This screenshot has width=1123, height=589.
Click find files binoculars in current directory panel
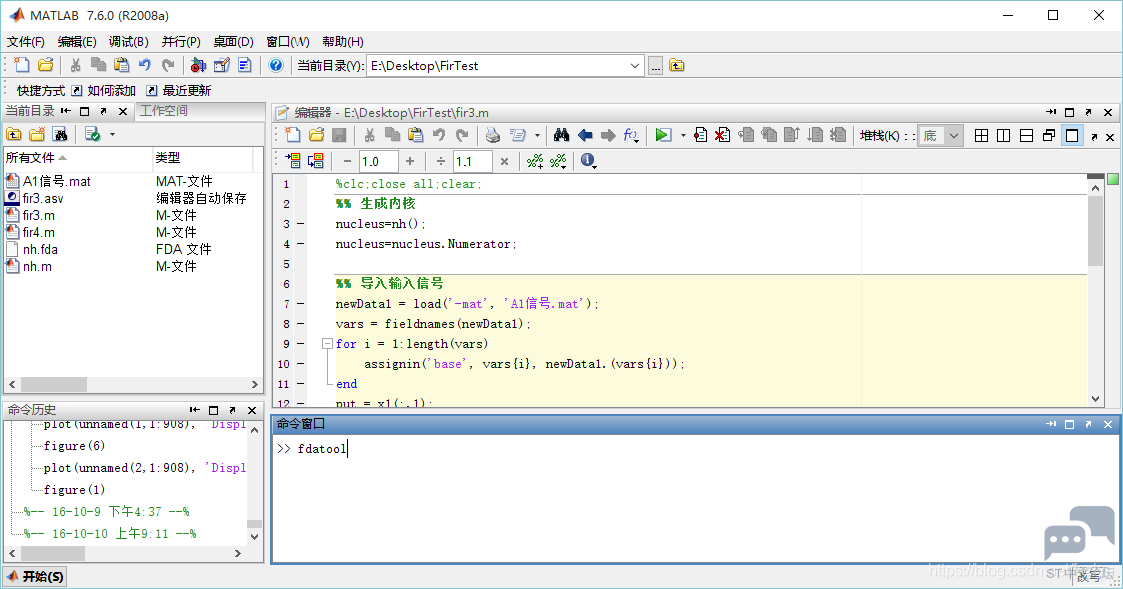point(60,134)
